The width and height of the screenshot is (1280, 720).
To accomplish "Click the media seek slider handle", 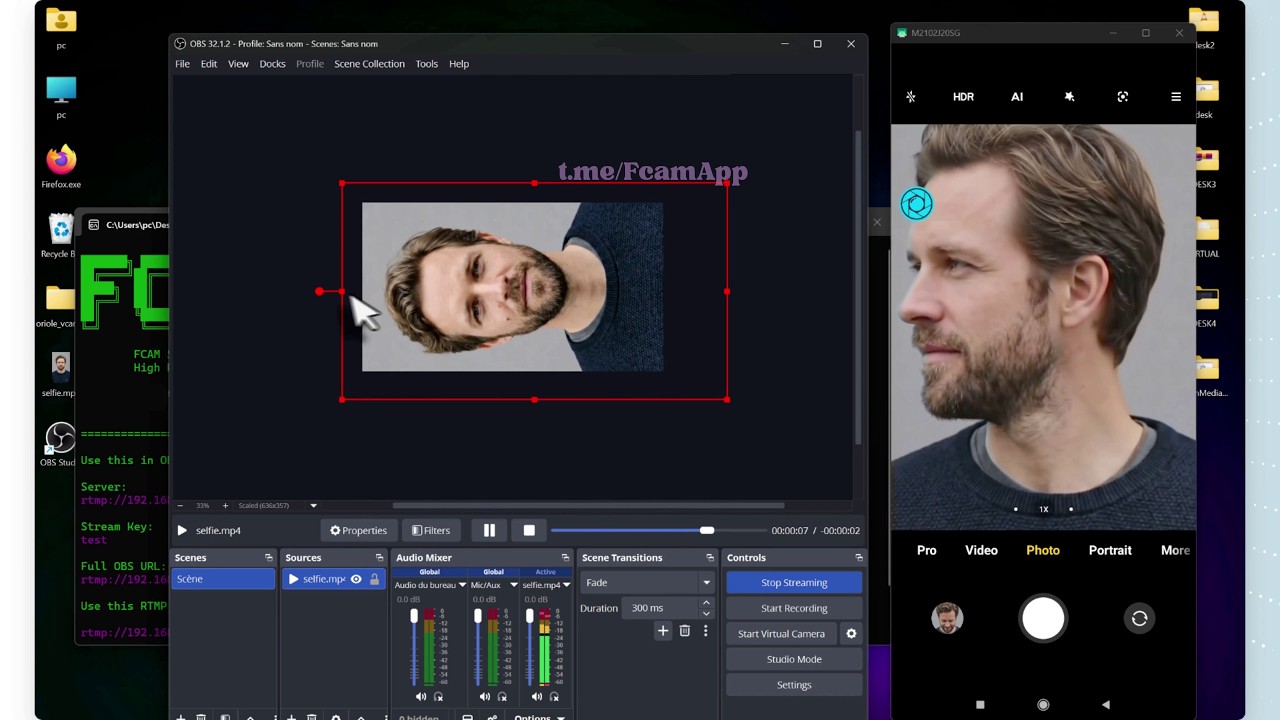I will [707, 531].
